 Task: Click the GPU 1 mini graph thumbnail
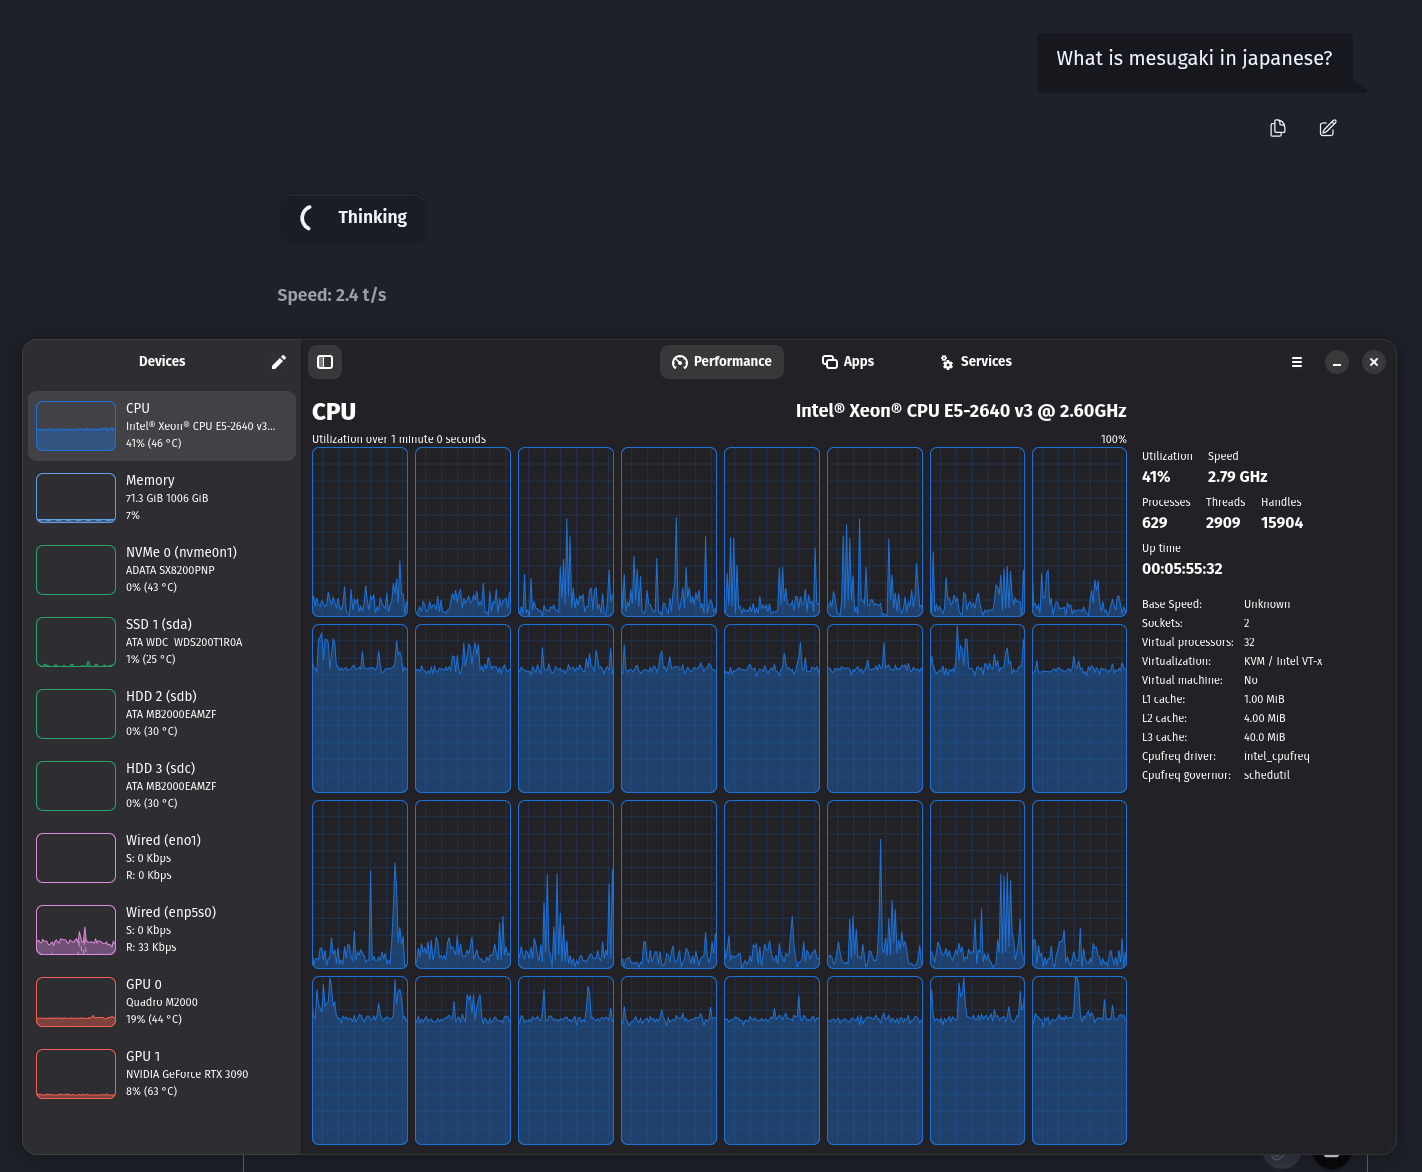click(x=76, y=1074)
